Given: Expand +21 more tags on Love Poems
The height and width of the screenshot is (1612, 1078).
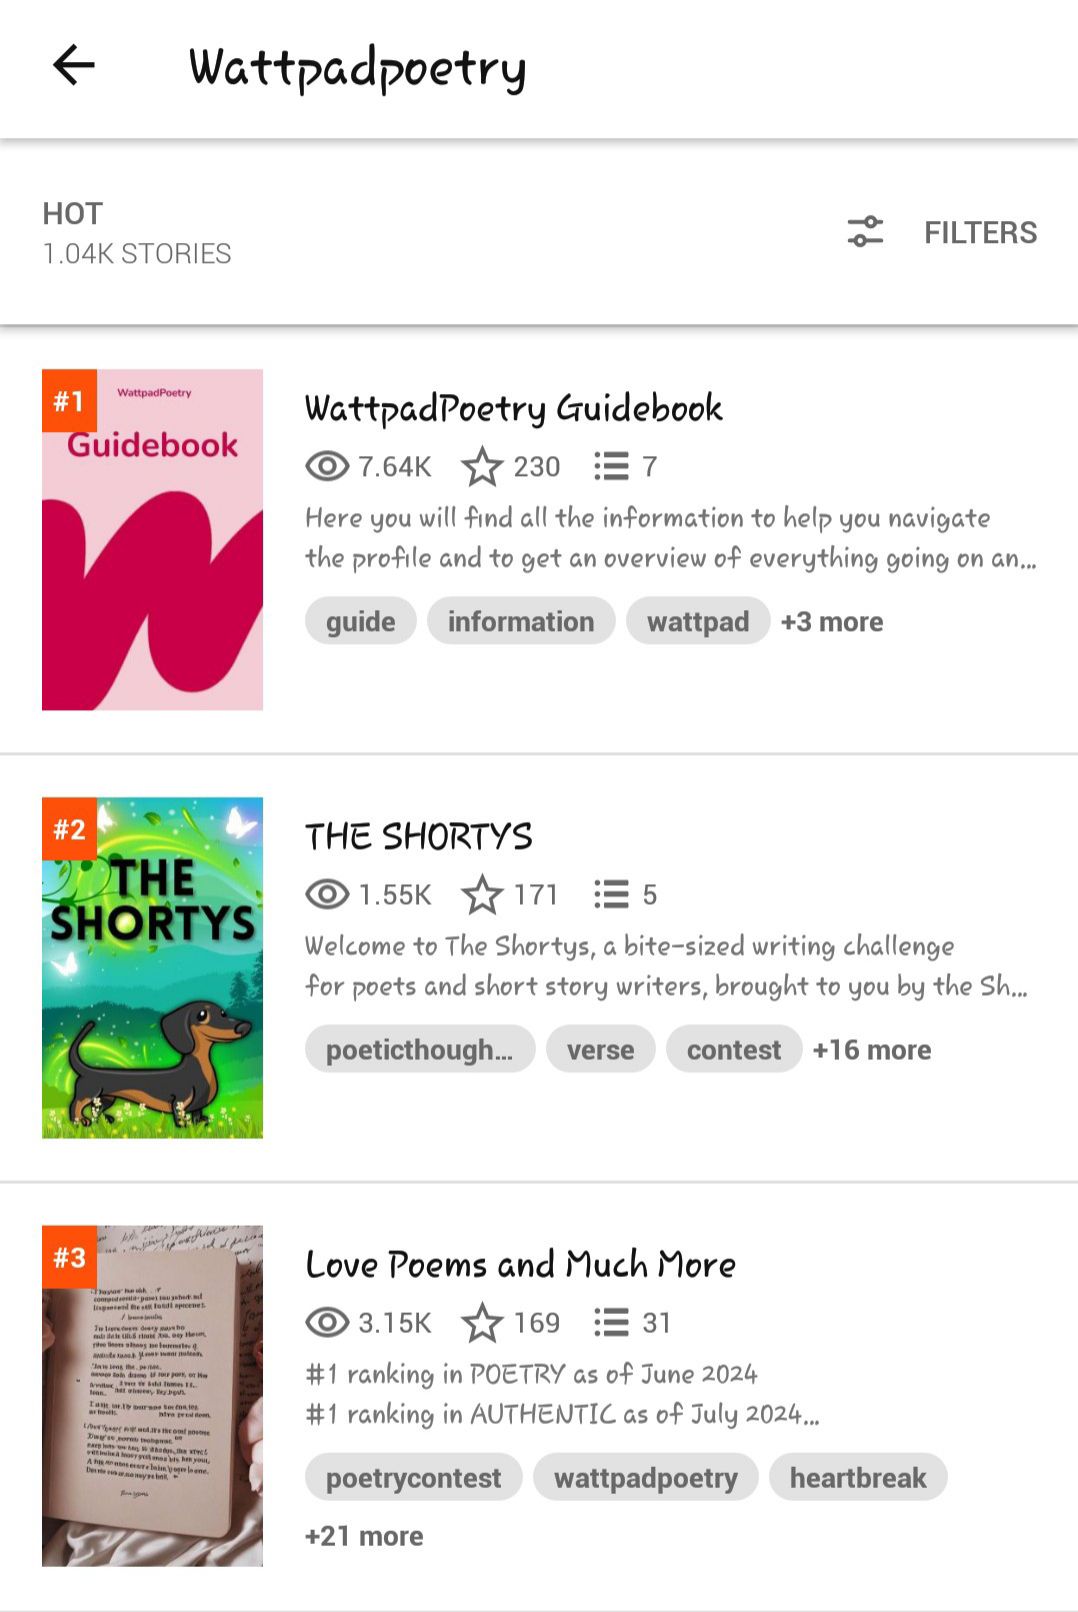Looking at the screenshot, I should (x=364, y=1536).
